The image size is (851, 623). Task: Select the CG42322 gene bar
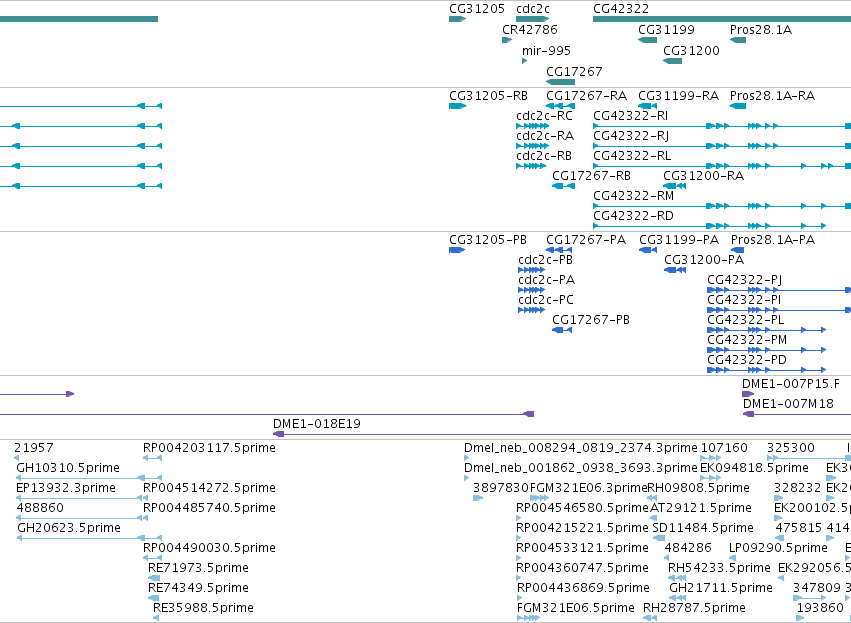pos(722,19)
